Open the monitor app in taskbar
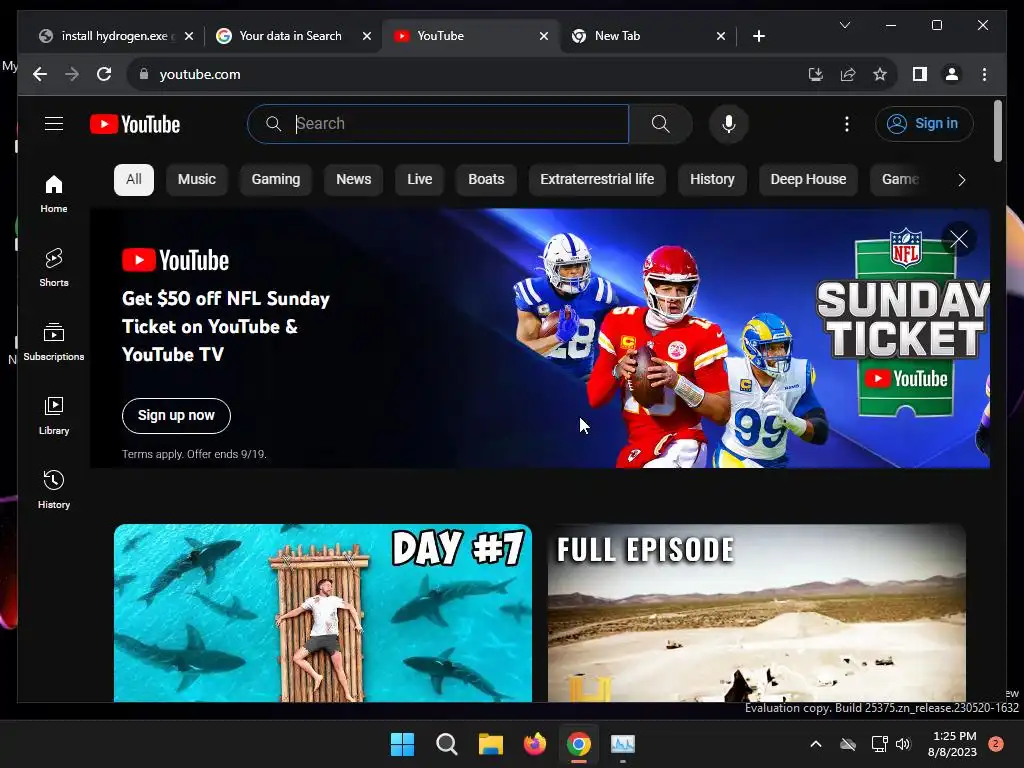 tap(622, 744)
